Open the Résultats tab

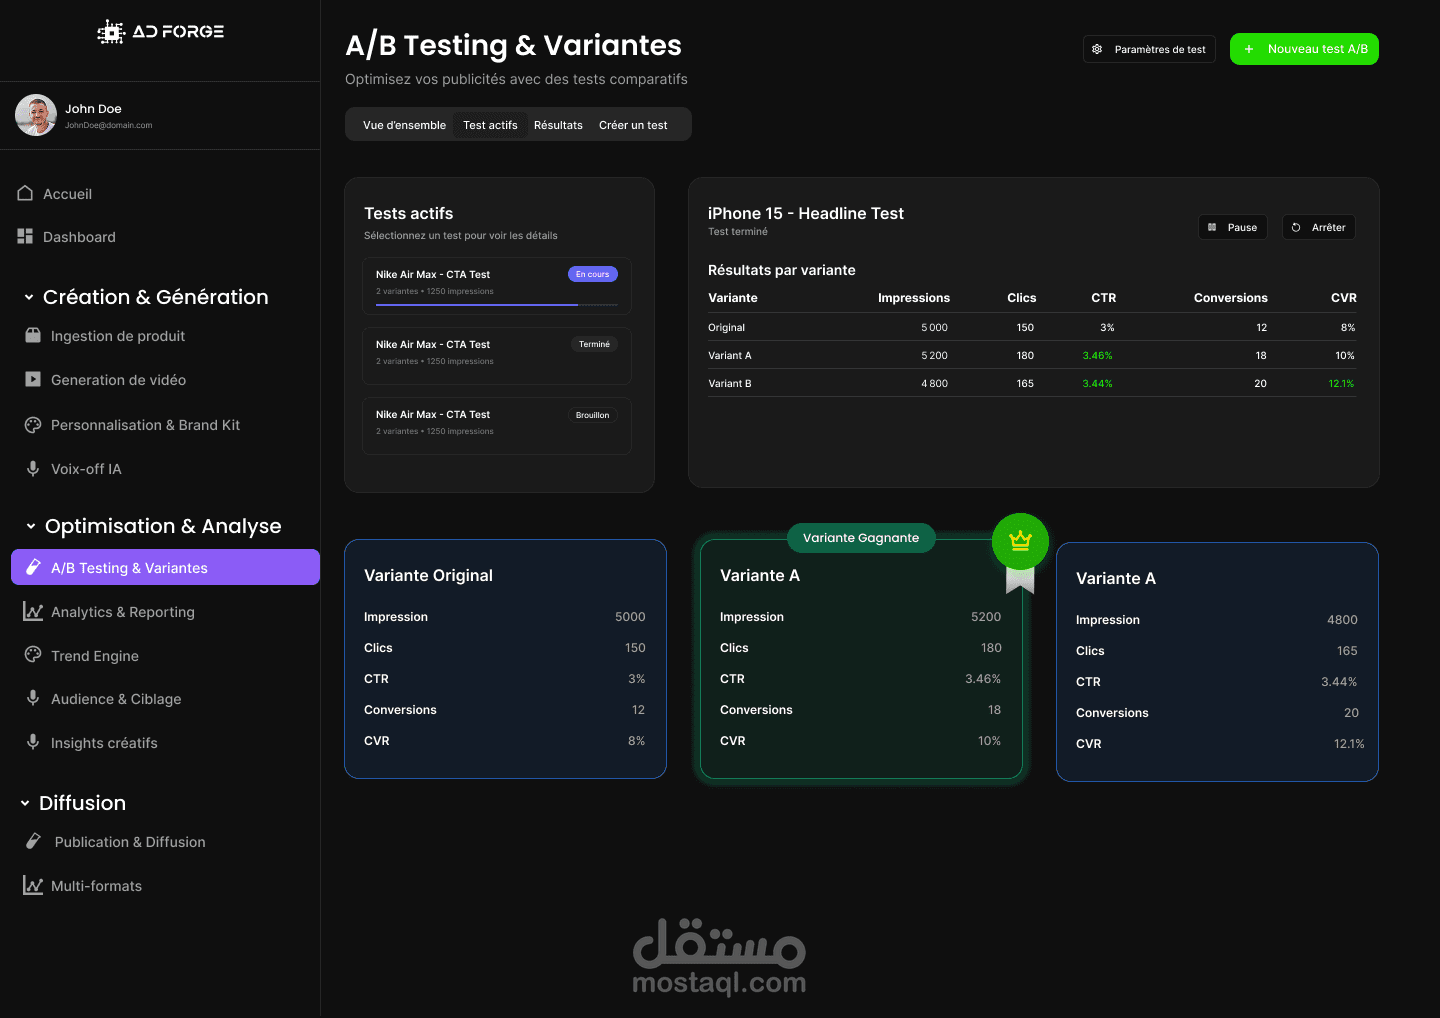(558, 125)
